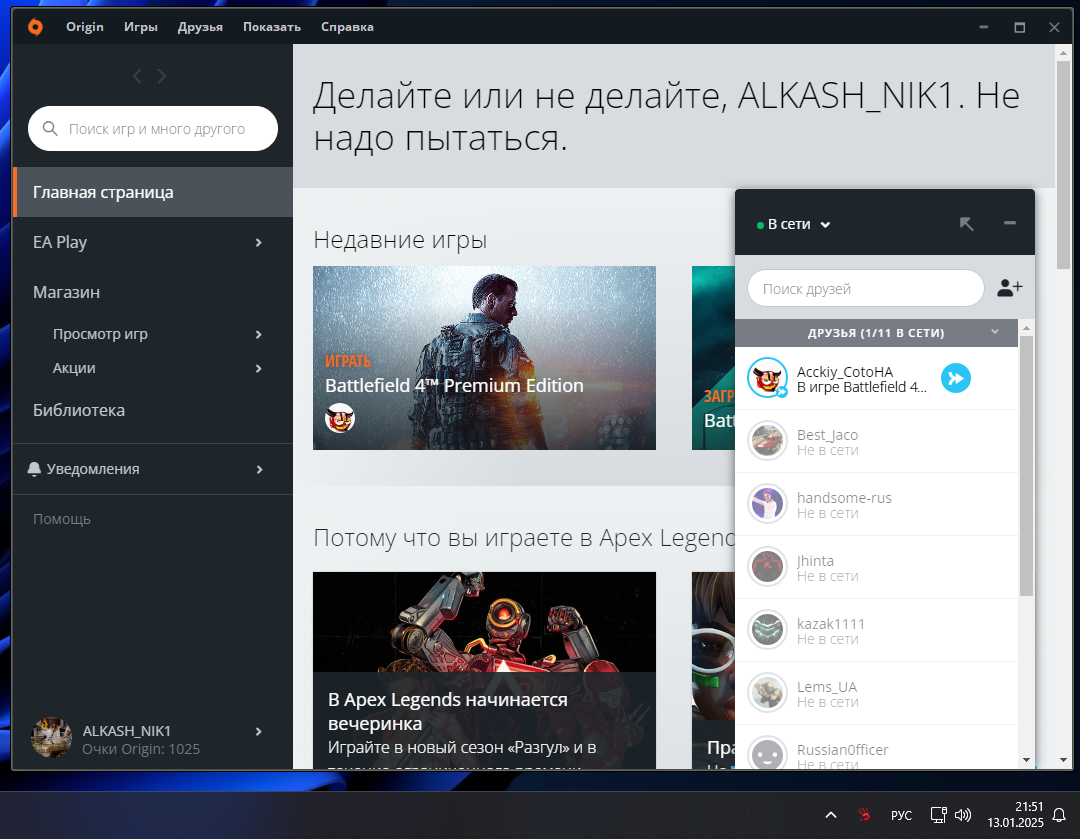Expand the "Уведомления" arrow

[259, 469]
